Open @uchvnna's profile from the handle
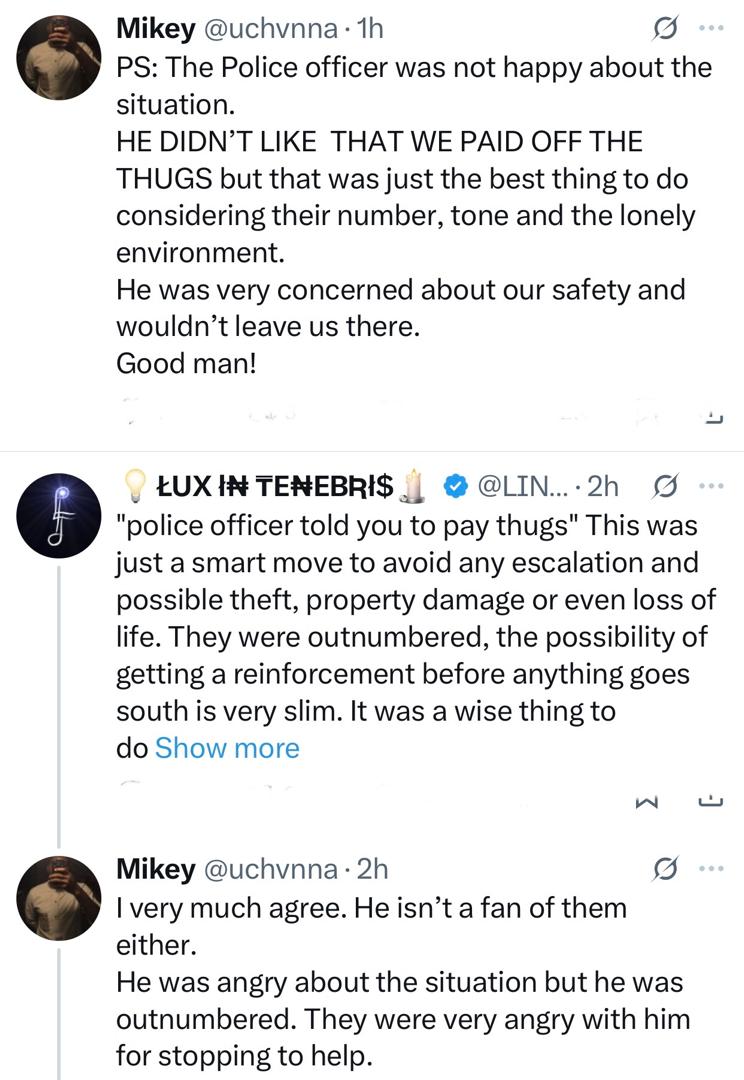 (x=265, y=29)
